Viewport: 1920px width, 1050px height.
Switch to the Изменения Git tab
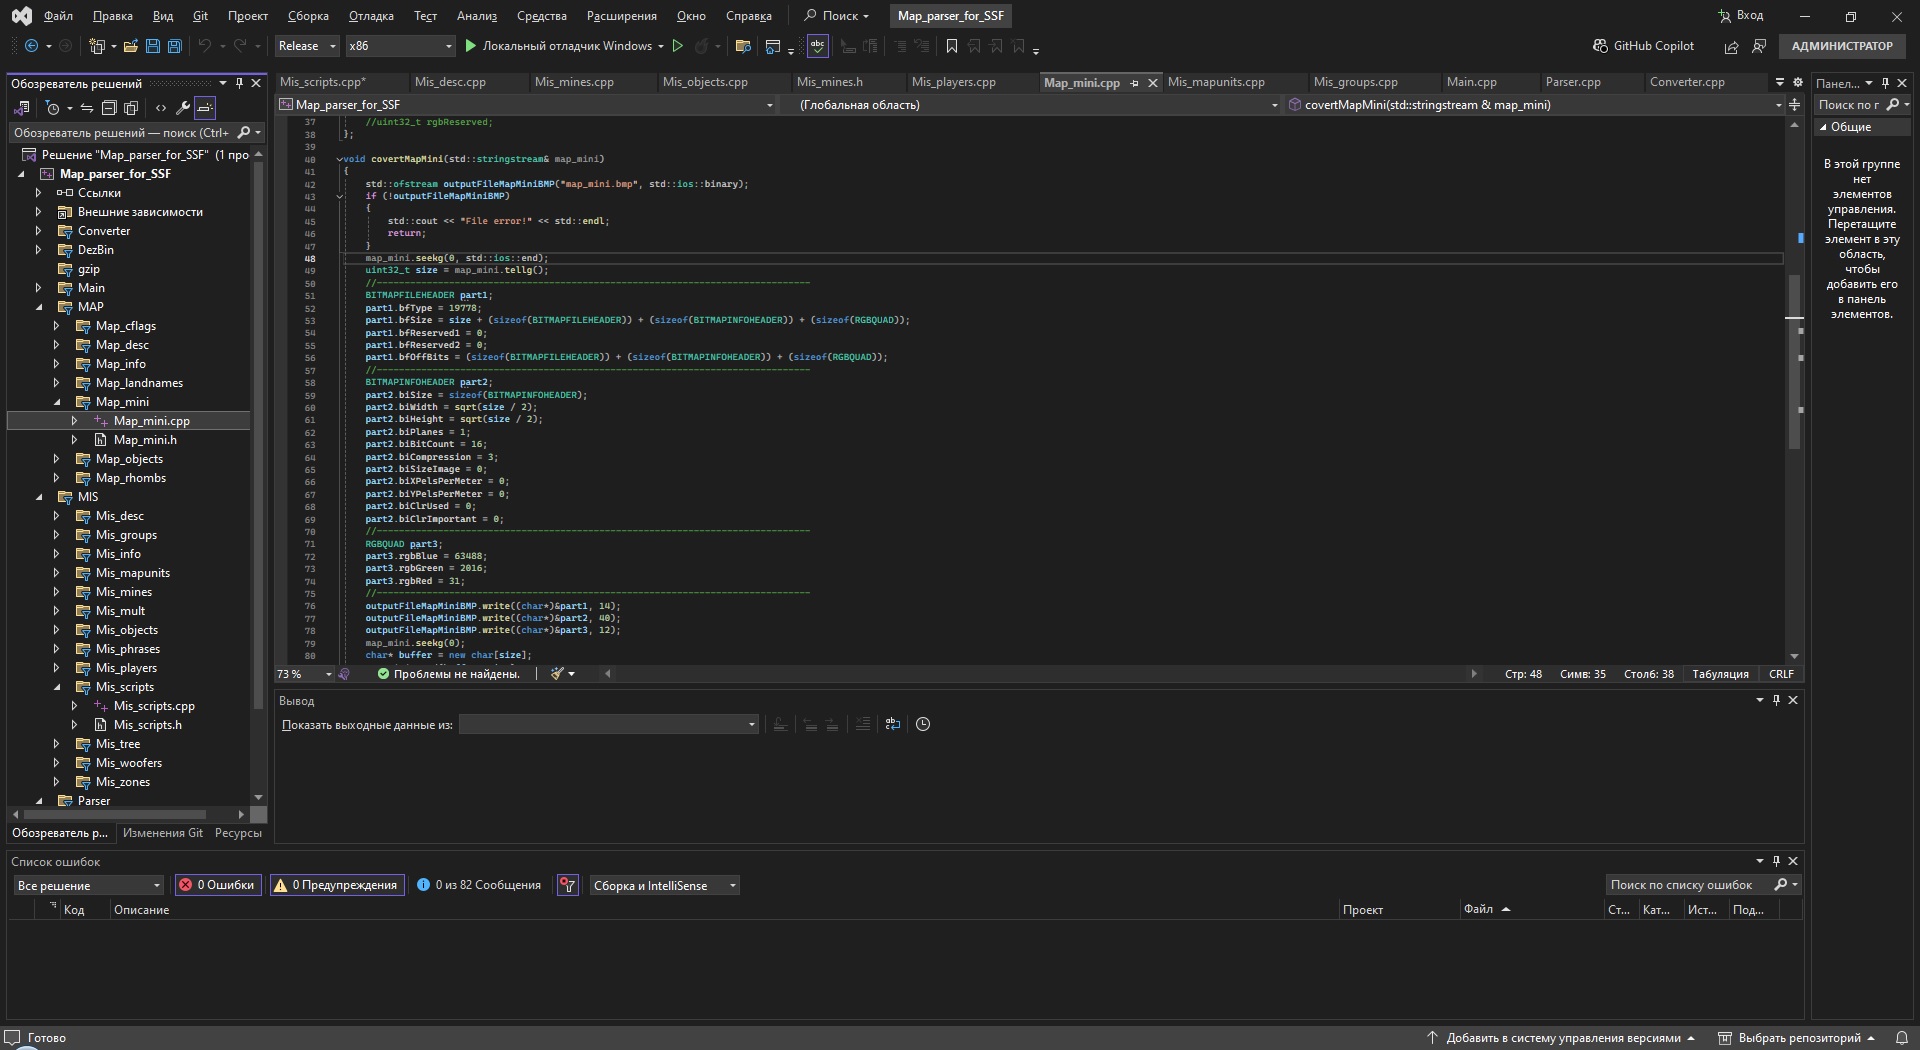click(163, 833)
